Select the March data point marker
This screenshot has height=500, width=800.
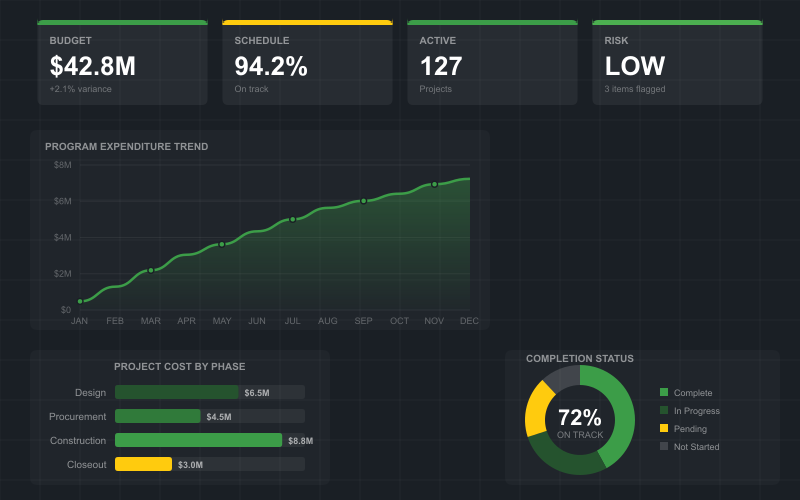151,270
